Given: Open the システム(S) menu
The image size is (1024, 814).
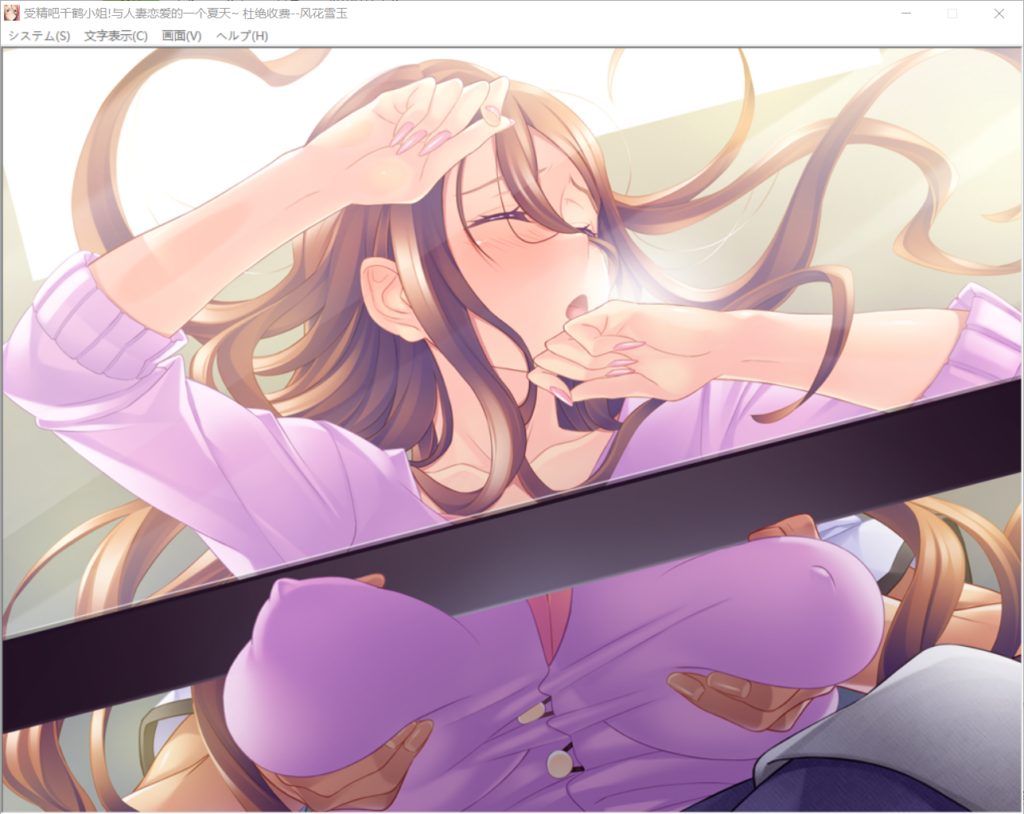Looking at the screenshot, I should [x=39, y=36].
